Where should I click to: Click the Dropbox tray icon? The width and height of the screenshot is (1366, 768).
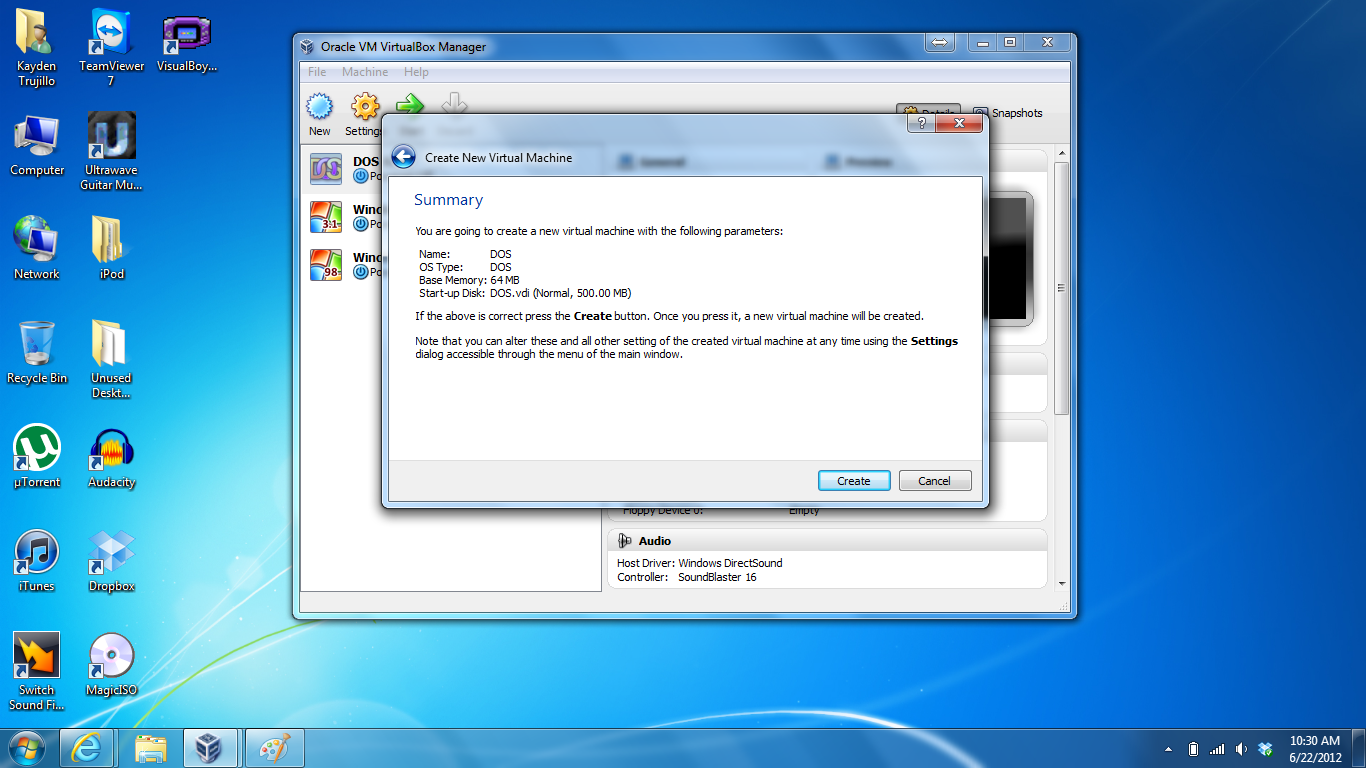coord(1265,749)
